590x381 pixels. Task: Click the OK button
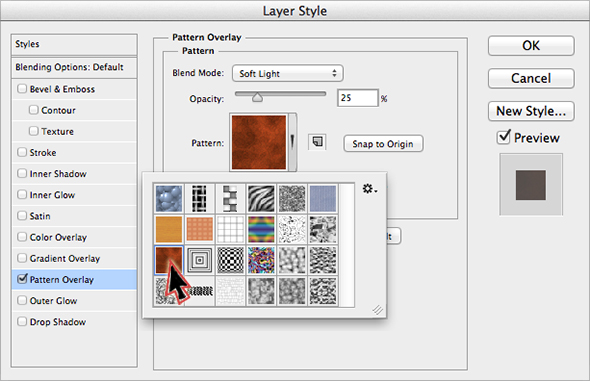531,46
